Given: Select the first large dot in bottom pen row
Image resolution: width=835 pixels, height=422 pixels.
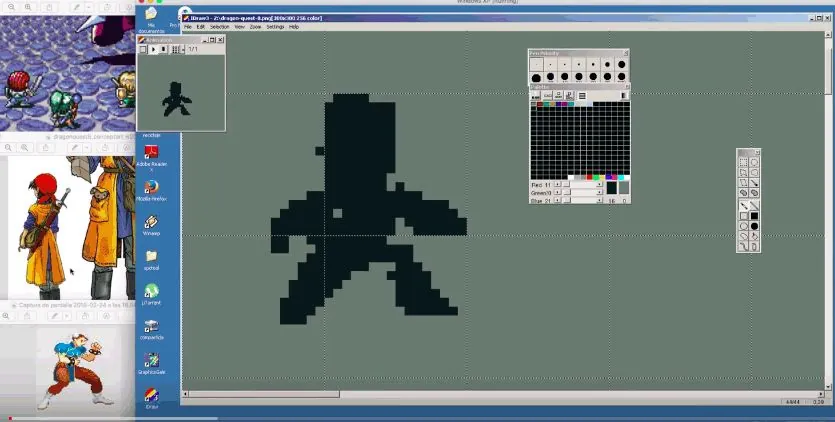Looking at the screenshot, I should point(536,78).
